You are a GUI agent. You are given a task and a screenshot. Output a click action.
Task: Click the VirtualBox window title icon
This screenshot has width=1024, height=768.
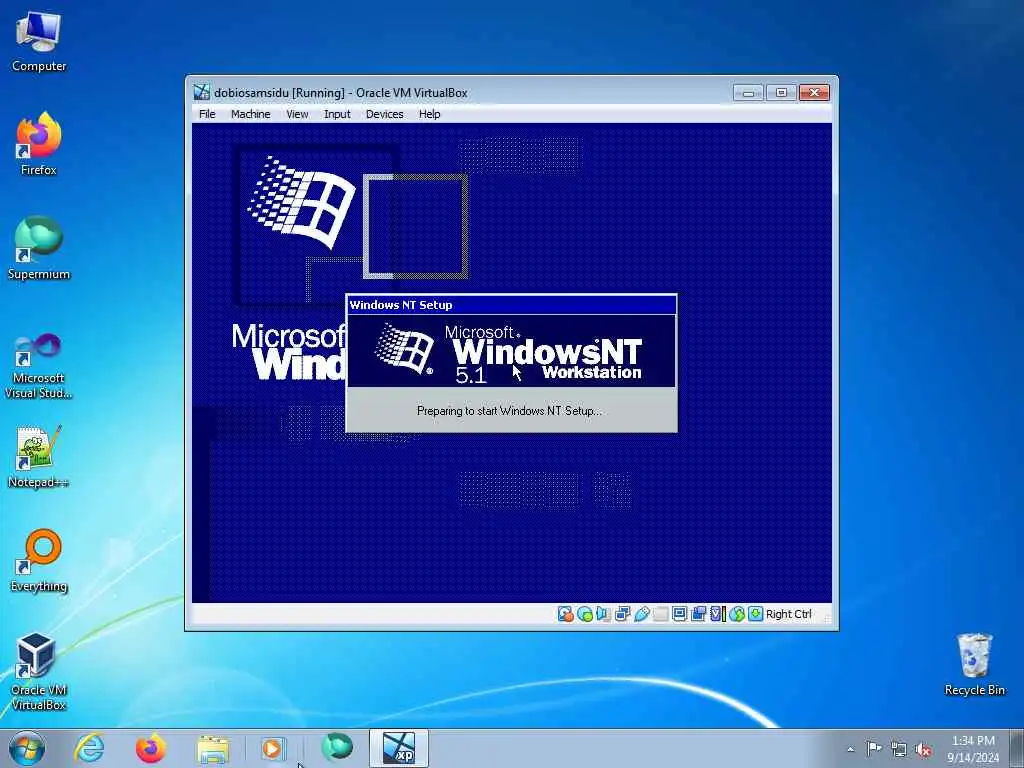(x=202, y=92)
